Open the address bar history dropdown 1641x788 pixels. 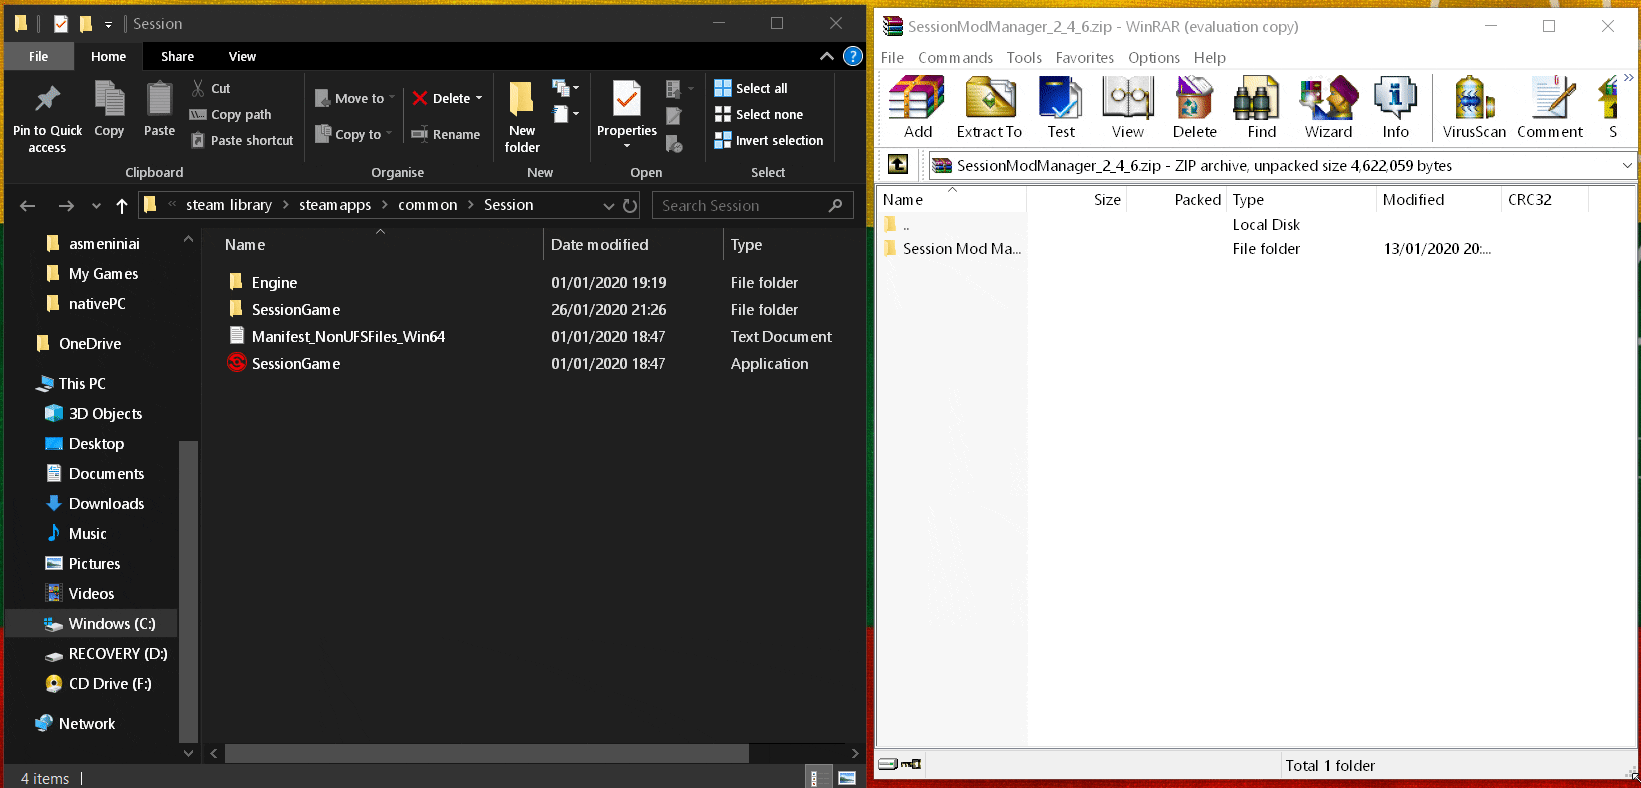pyautogui.click(x=608, y=205)
